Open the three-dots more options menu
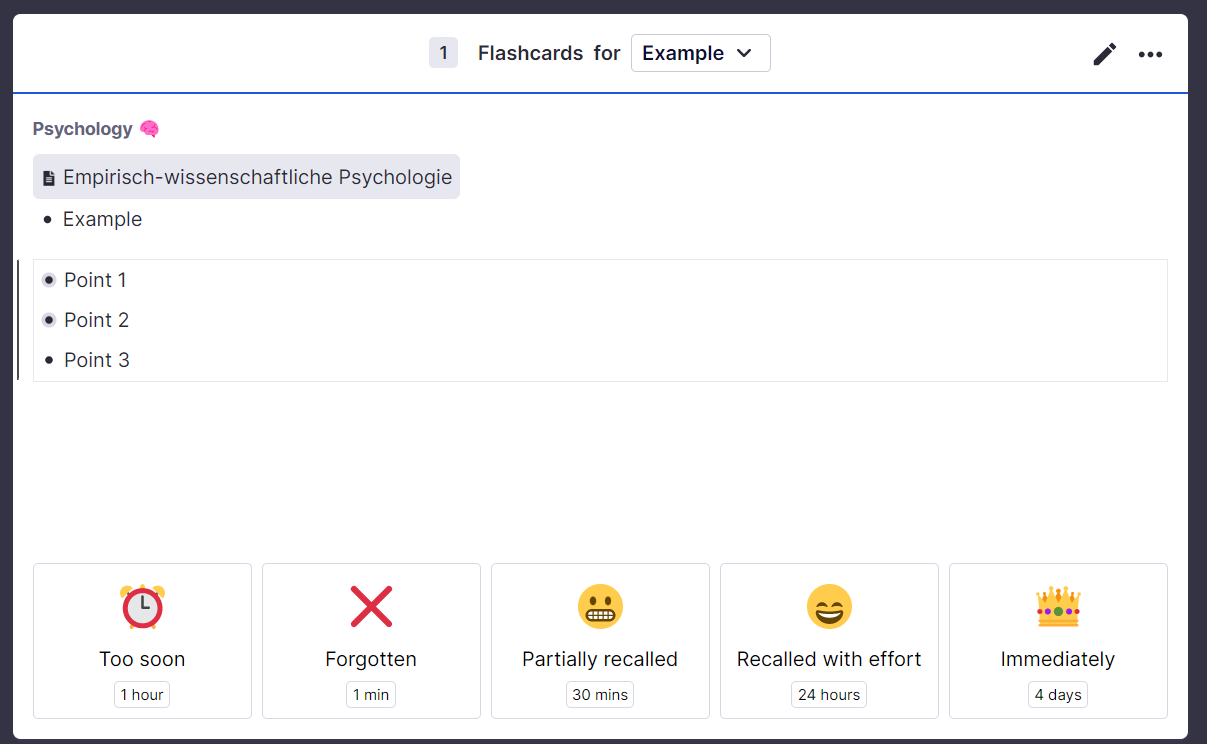 [x=1150, y=54]
